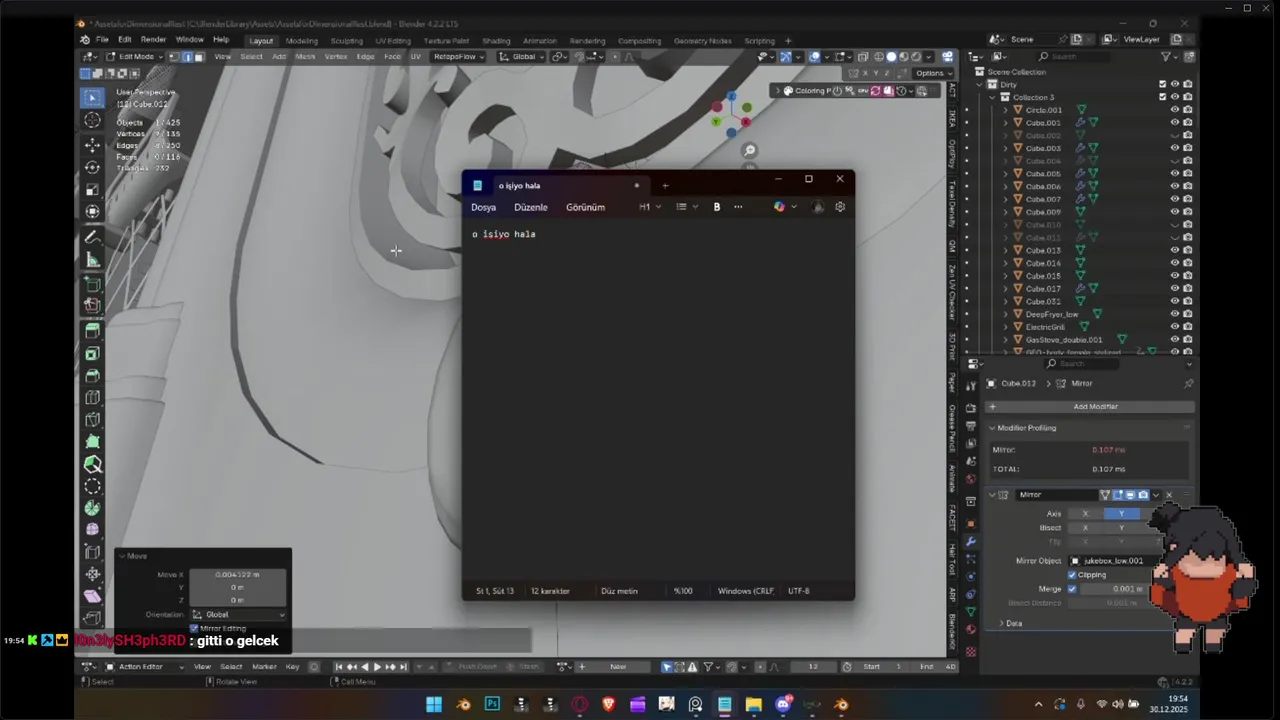Toggle Clipping checkbox in Mirror modifier
This screenshot has height=720, width=1280.
pyautogui.click(x=1072, y=575)
